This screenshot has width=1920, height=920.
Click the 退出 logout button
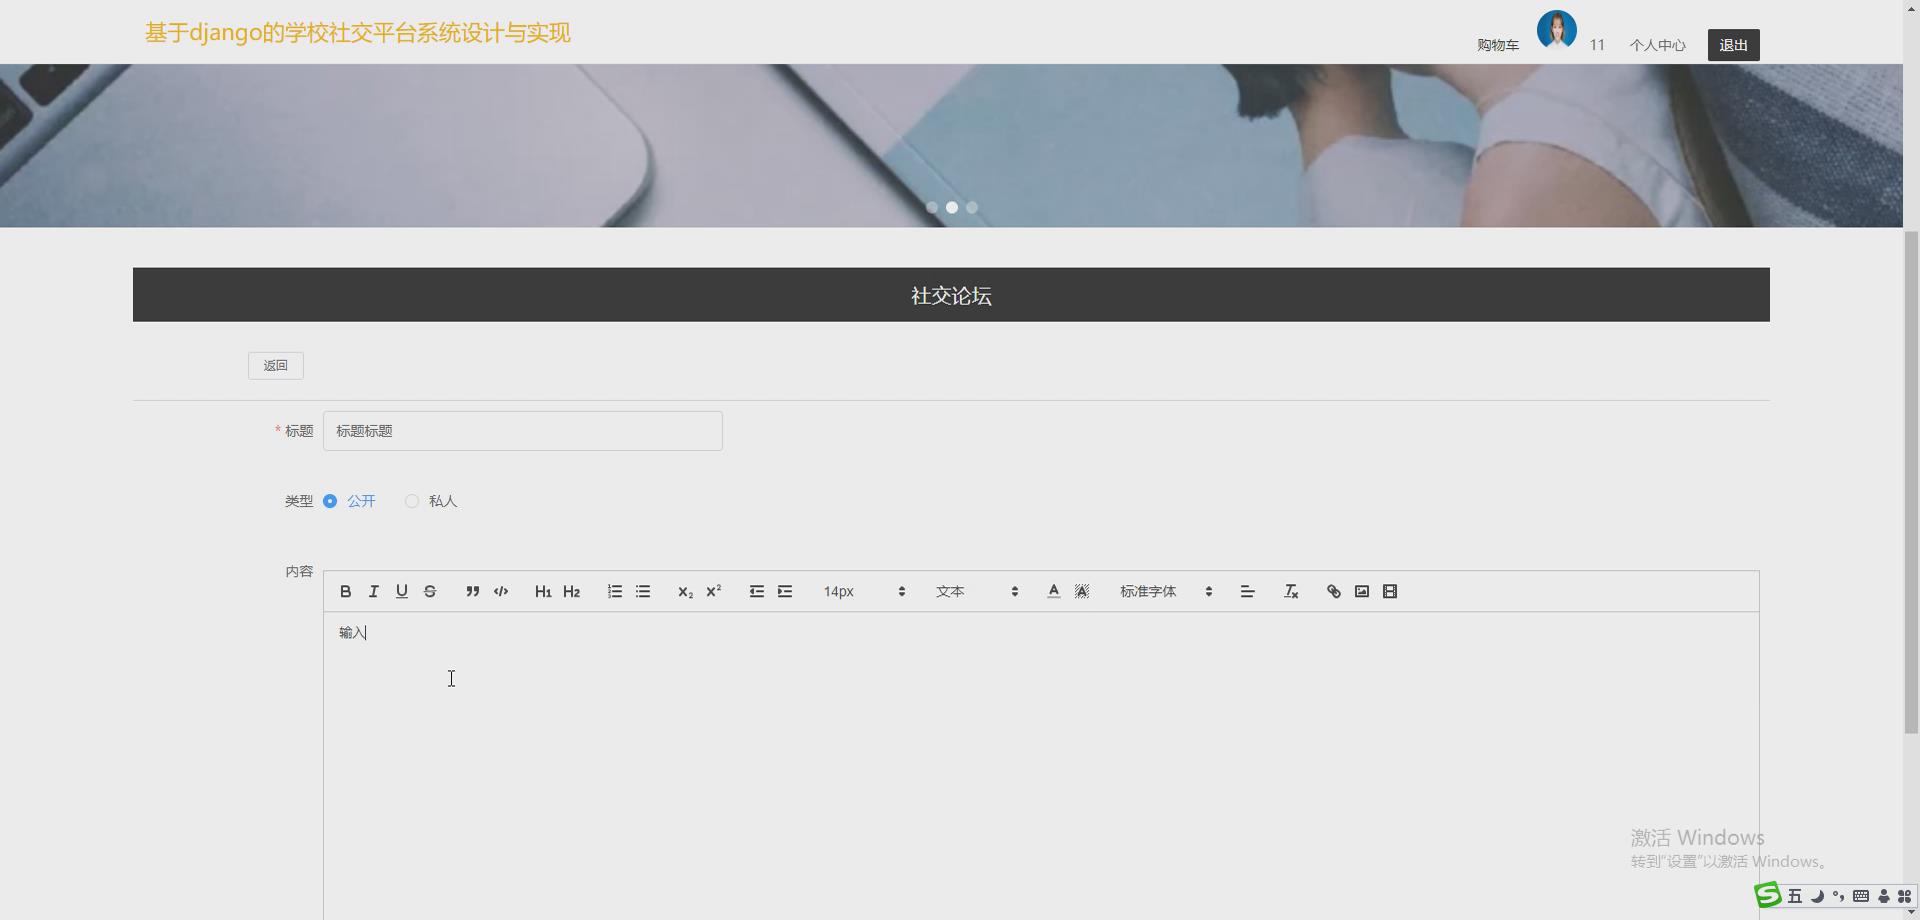coord(1734,45)
